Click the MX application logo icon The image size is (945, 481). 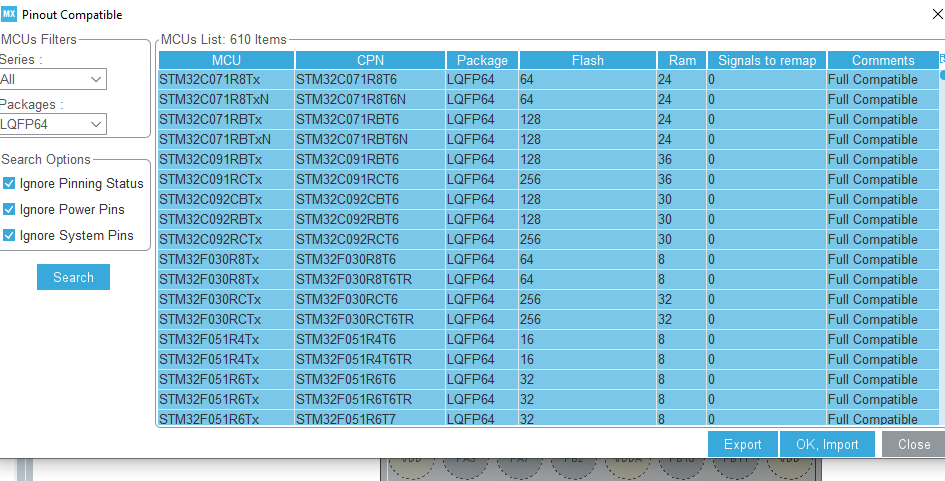(x=8, y=14)
